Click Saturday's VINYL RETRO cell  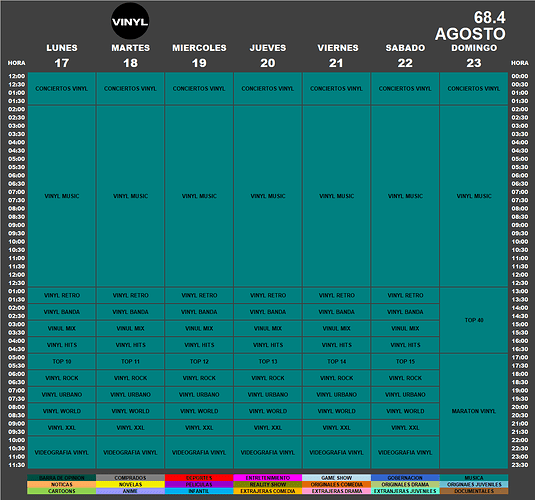coord(405,295)
